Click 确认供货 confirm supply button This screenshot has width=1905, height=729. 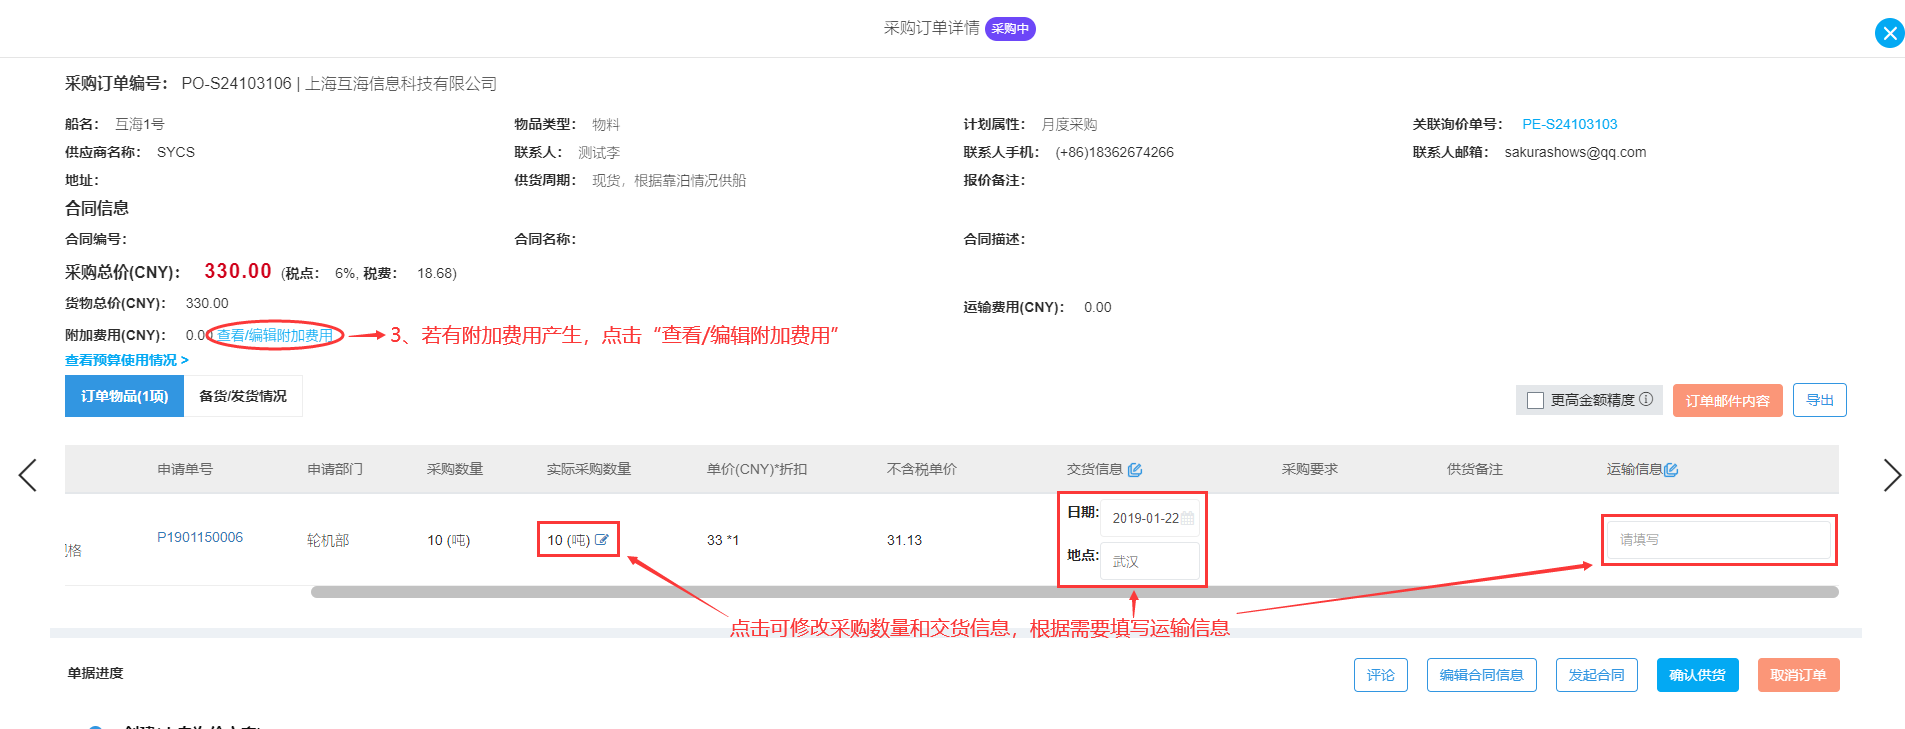(1697, 675)
